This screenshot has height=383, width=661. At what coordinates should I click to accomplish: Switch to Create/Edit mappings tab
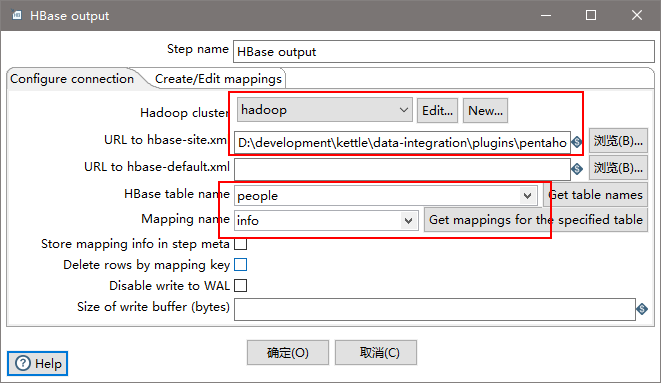tap(218, 79)
